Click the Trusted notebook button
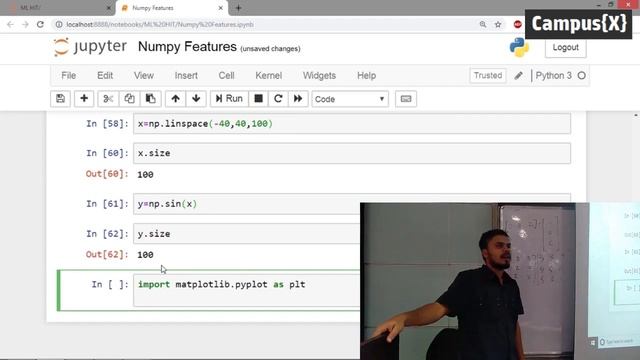The width and height of the screenshot is (640, 360). tap(488, 76)
